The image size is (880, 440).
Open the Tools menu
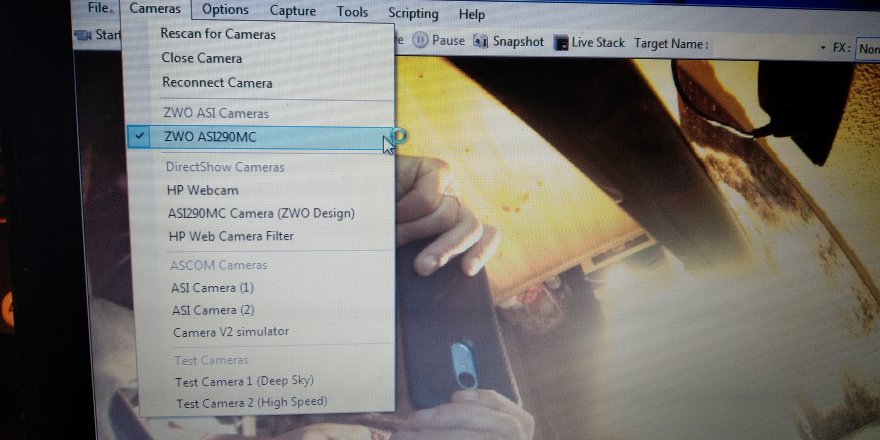point(352,12)
